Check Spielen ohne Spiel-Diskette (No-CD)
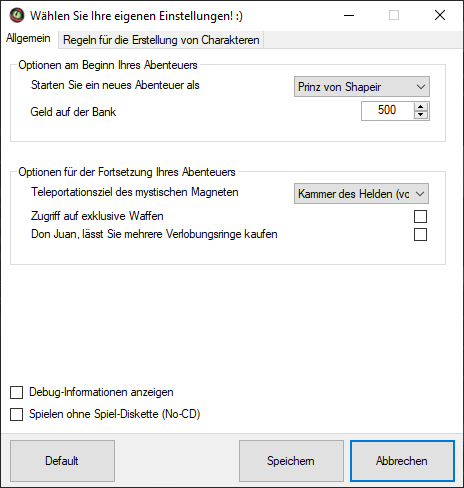Screen dimensions: 464x488 [x=16, y=415]
